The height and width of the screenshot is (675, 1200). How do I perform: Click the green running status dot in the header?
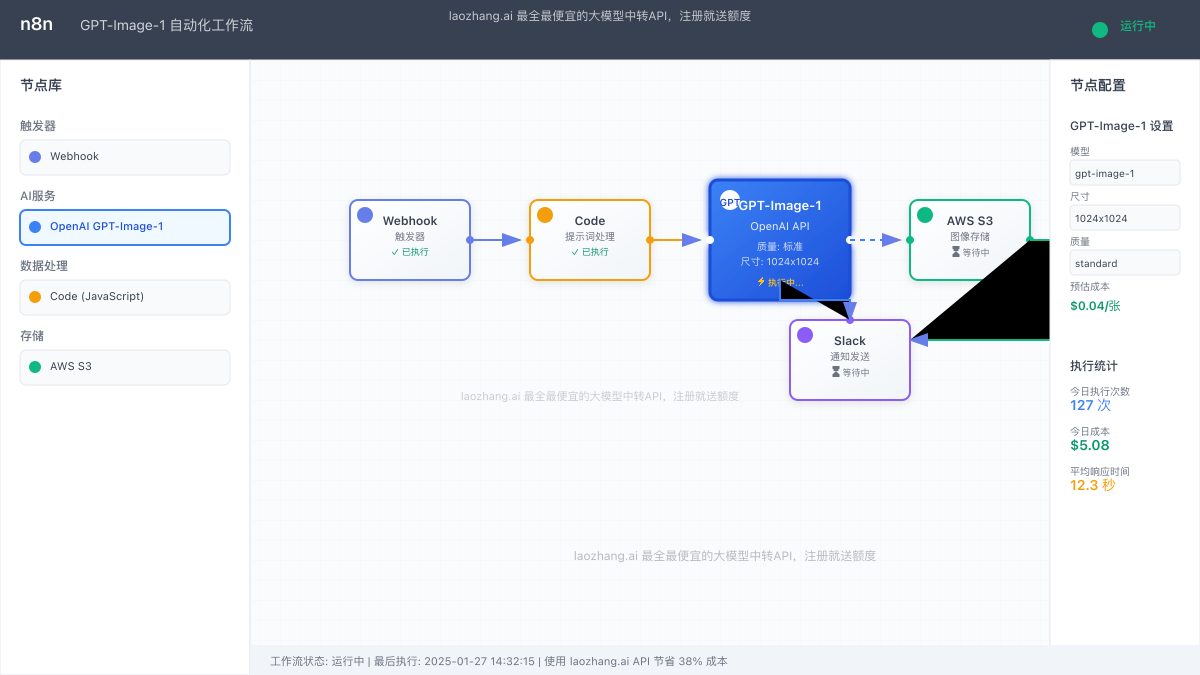[1100, 30]
